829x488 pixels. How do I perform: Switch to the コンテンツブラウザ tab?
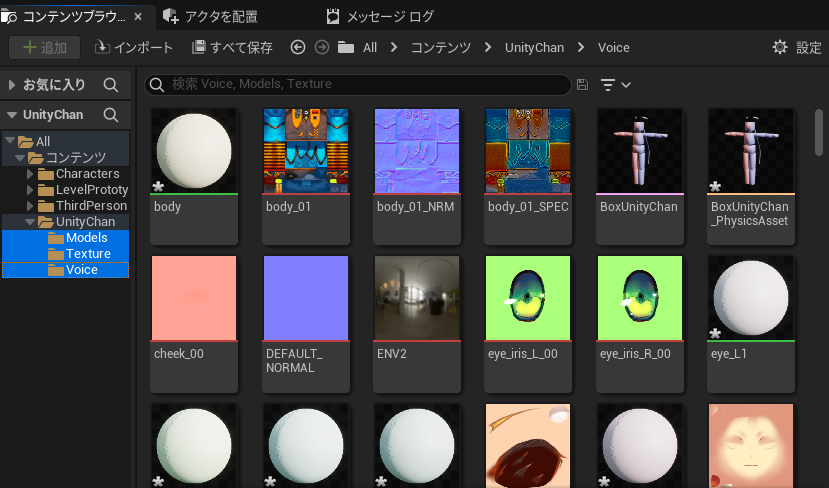click(x=73, y=17)
